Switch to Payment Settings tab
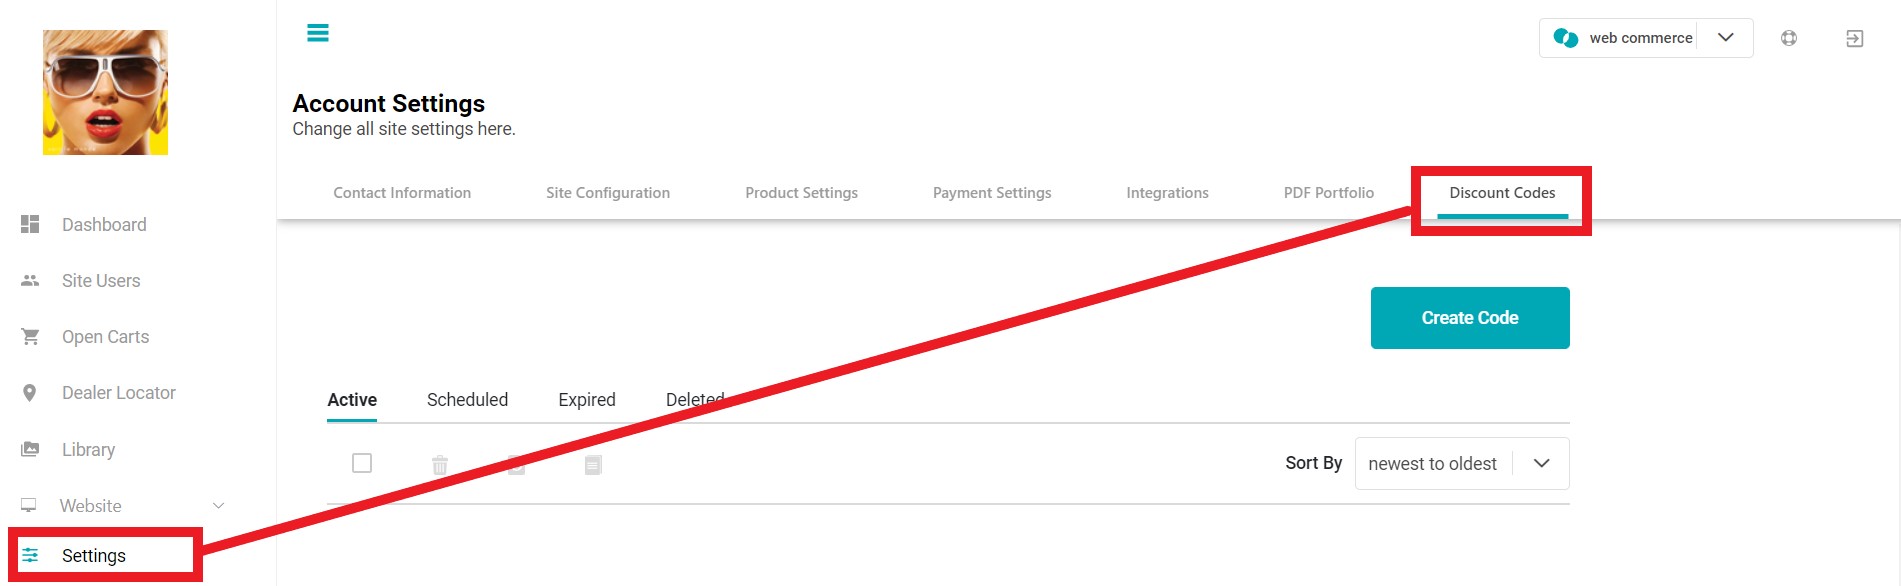1901x586 pixels. 992,193
